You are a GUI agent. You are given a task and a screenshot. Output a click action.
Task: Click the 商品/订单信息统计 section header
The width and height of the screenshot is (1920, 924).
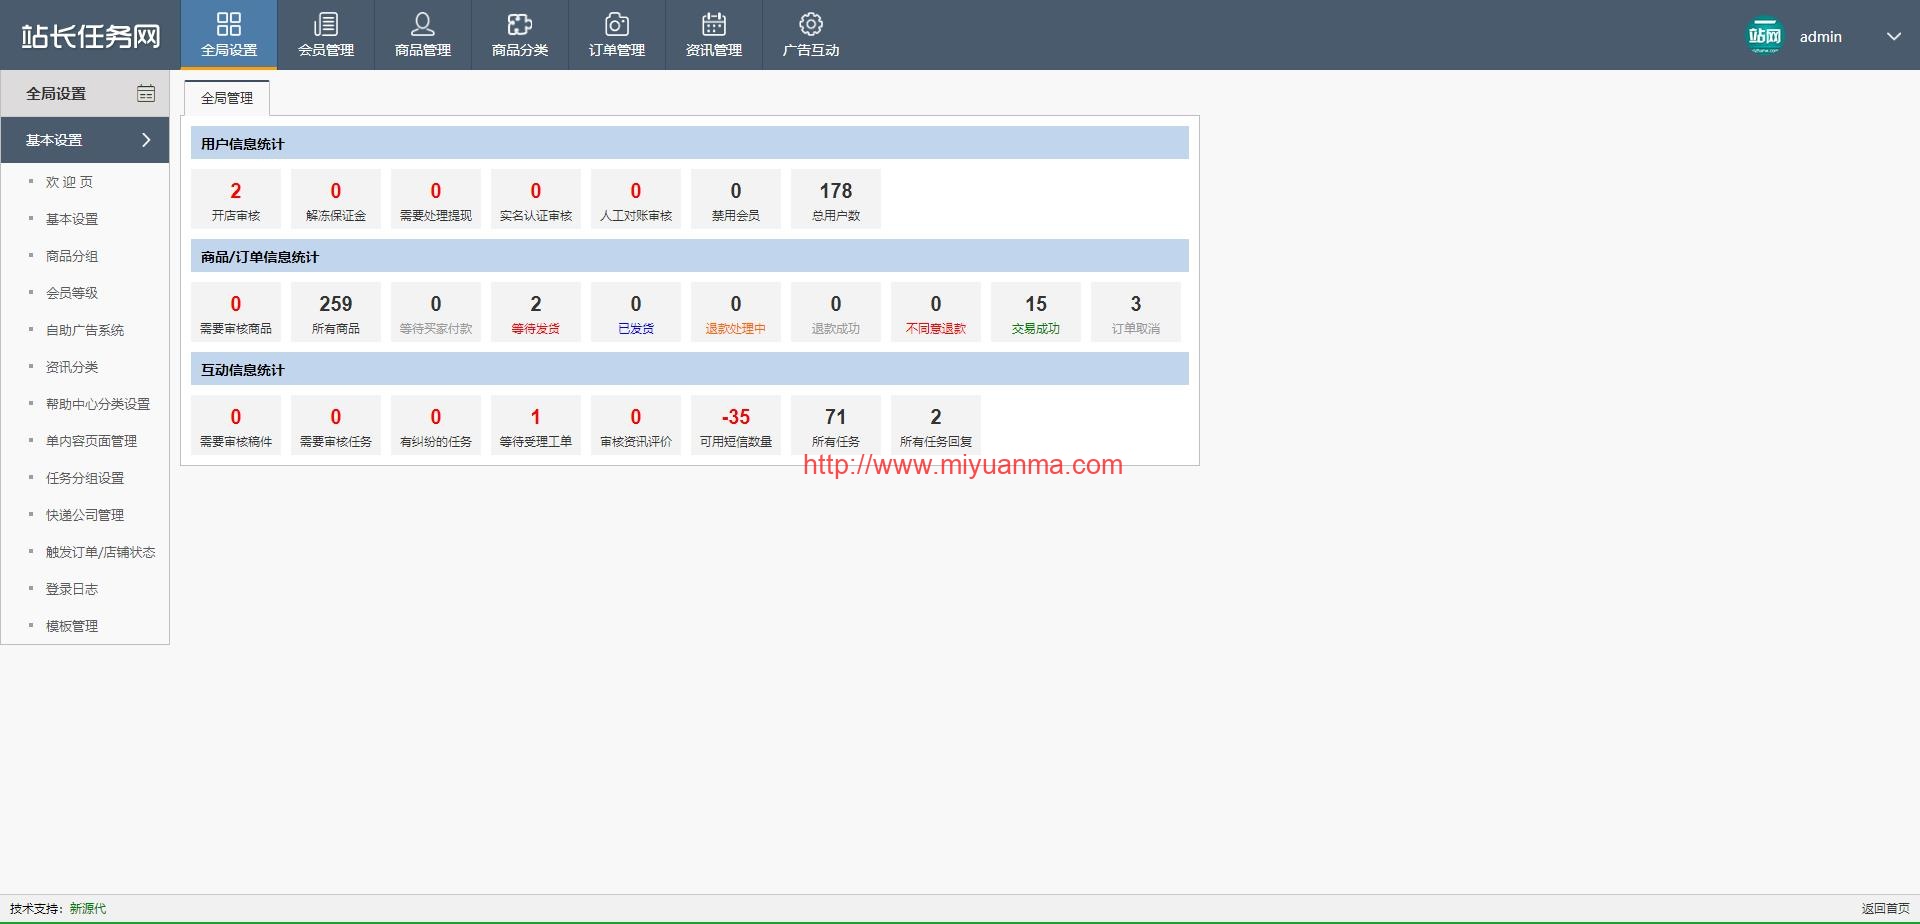click(x=690, y=256)
